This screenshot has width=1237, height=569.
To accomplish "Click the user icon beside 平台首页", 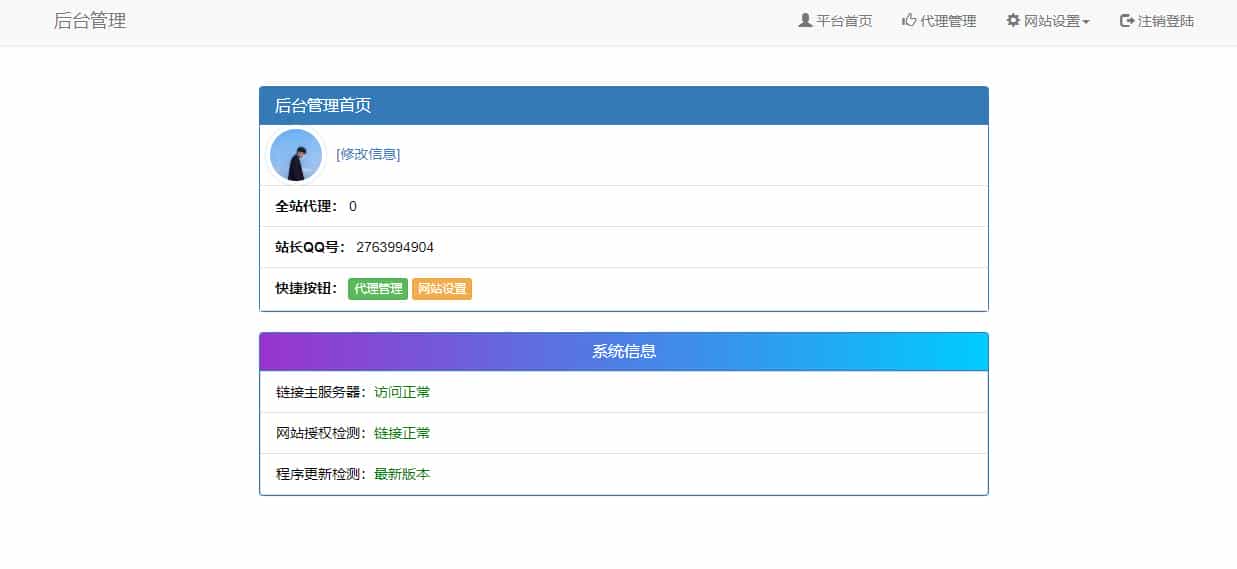I will [805, 20].
